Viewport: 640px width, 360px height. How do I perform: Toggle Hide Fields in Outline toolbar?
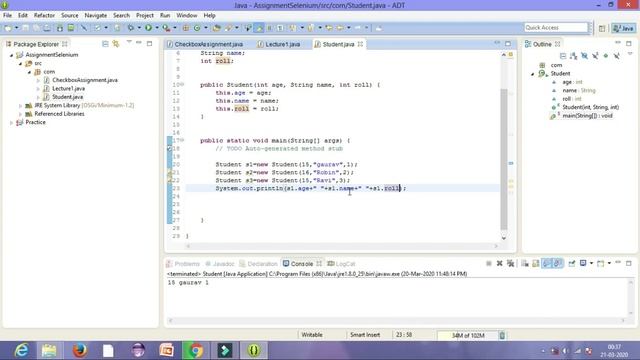tap(584, 56)
